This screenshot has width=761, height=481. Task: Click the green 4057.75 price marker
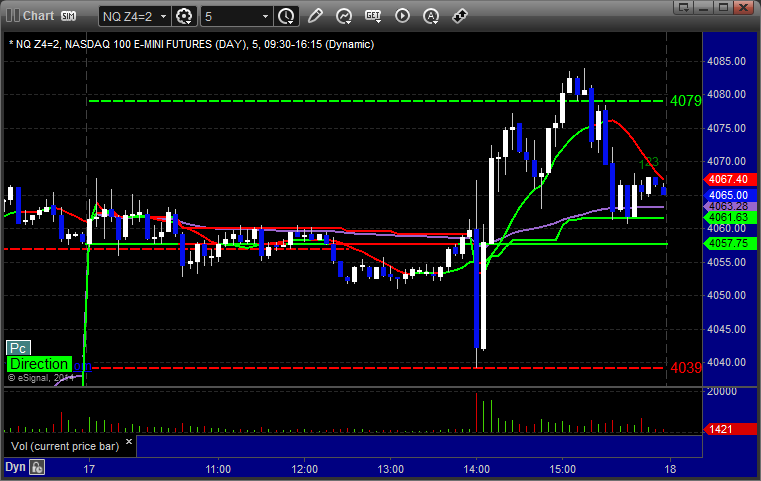point(729,243)
